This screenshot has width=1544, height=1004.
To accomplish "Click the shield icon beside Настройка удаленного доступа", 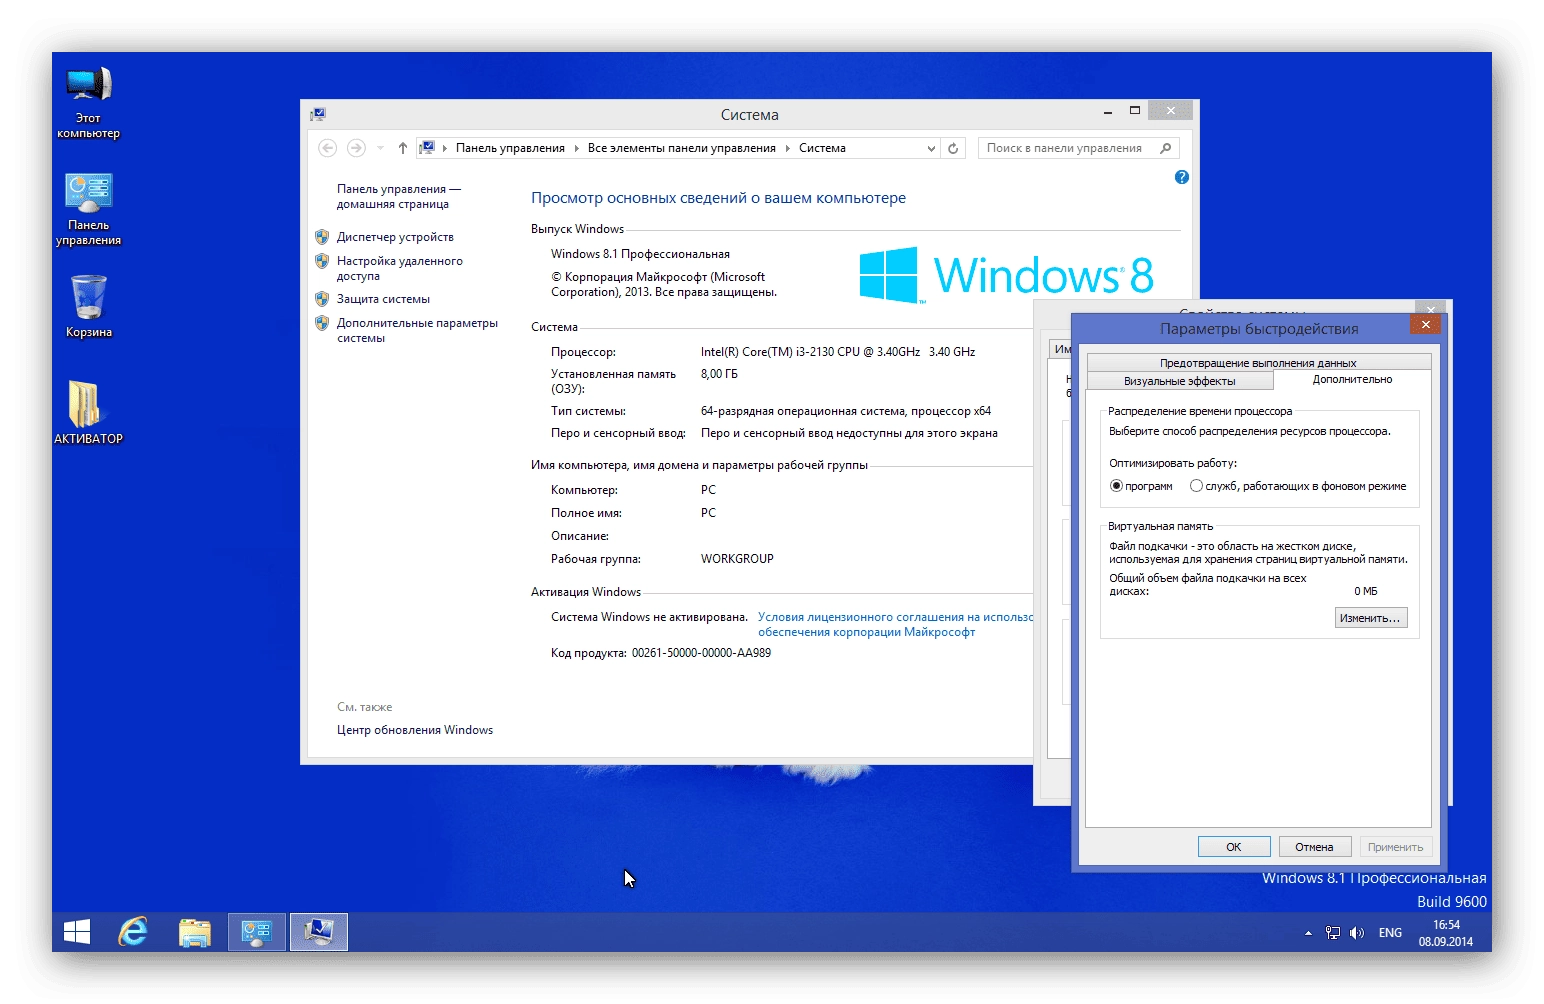I will pyautogui.click(x=322, y=261).
